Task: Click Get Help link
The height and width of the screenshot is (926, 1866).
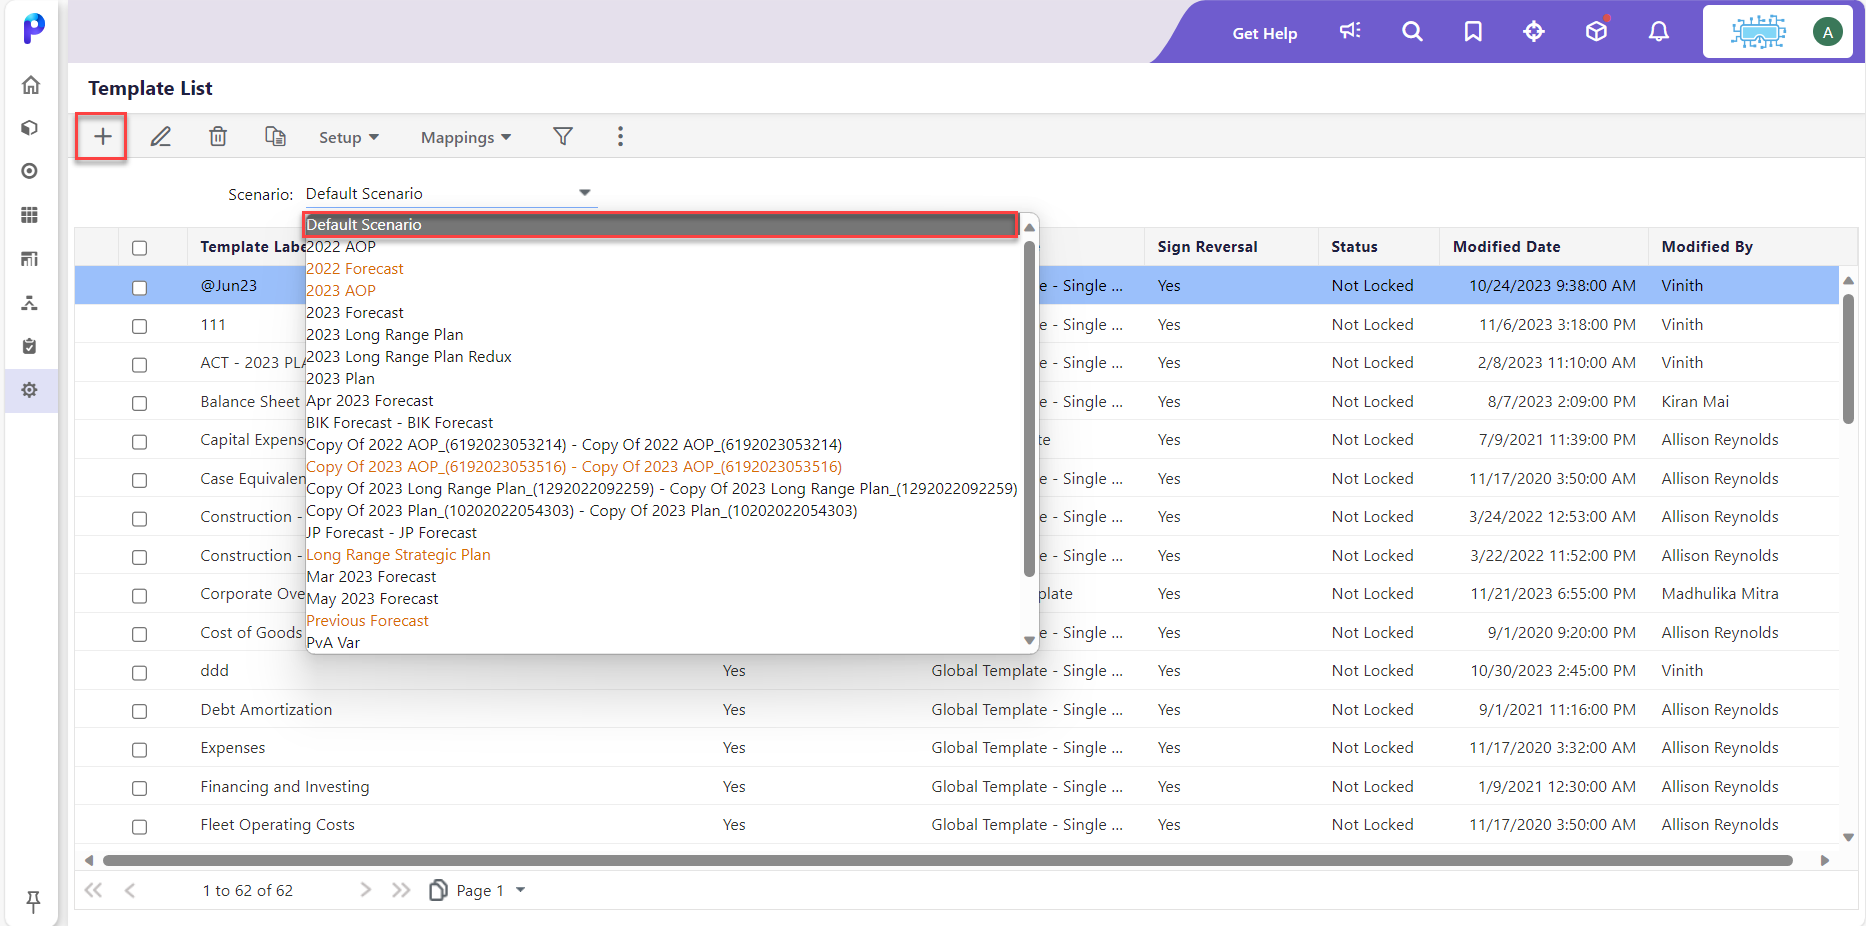Action: coord(1264,33)
